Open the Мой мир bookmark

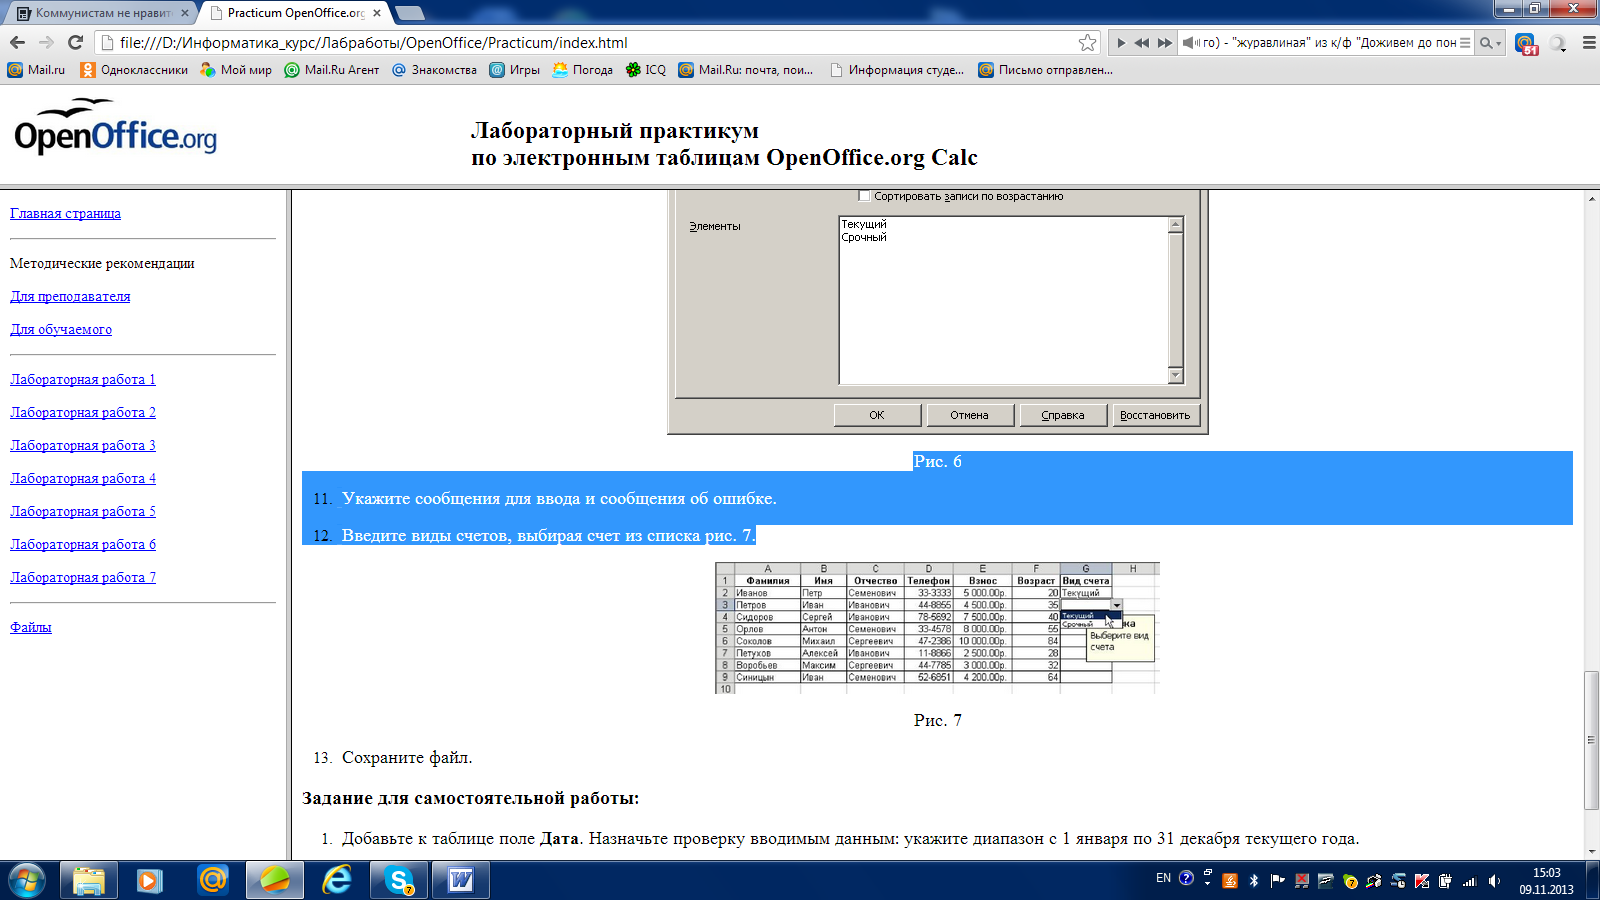point(236,70)
